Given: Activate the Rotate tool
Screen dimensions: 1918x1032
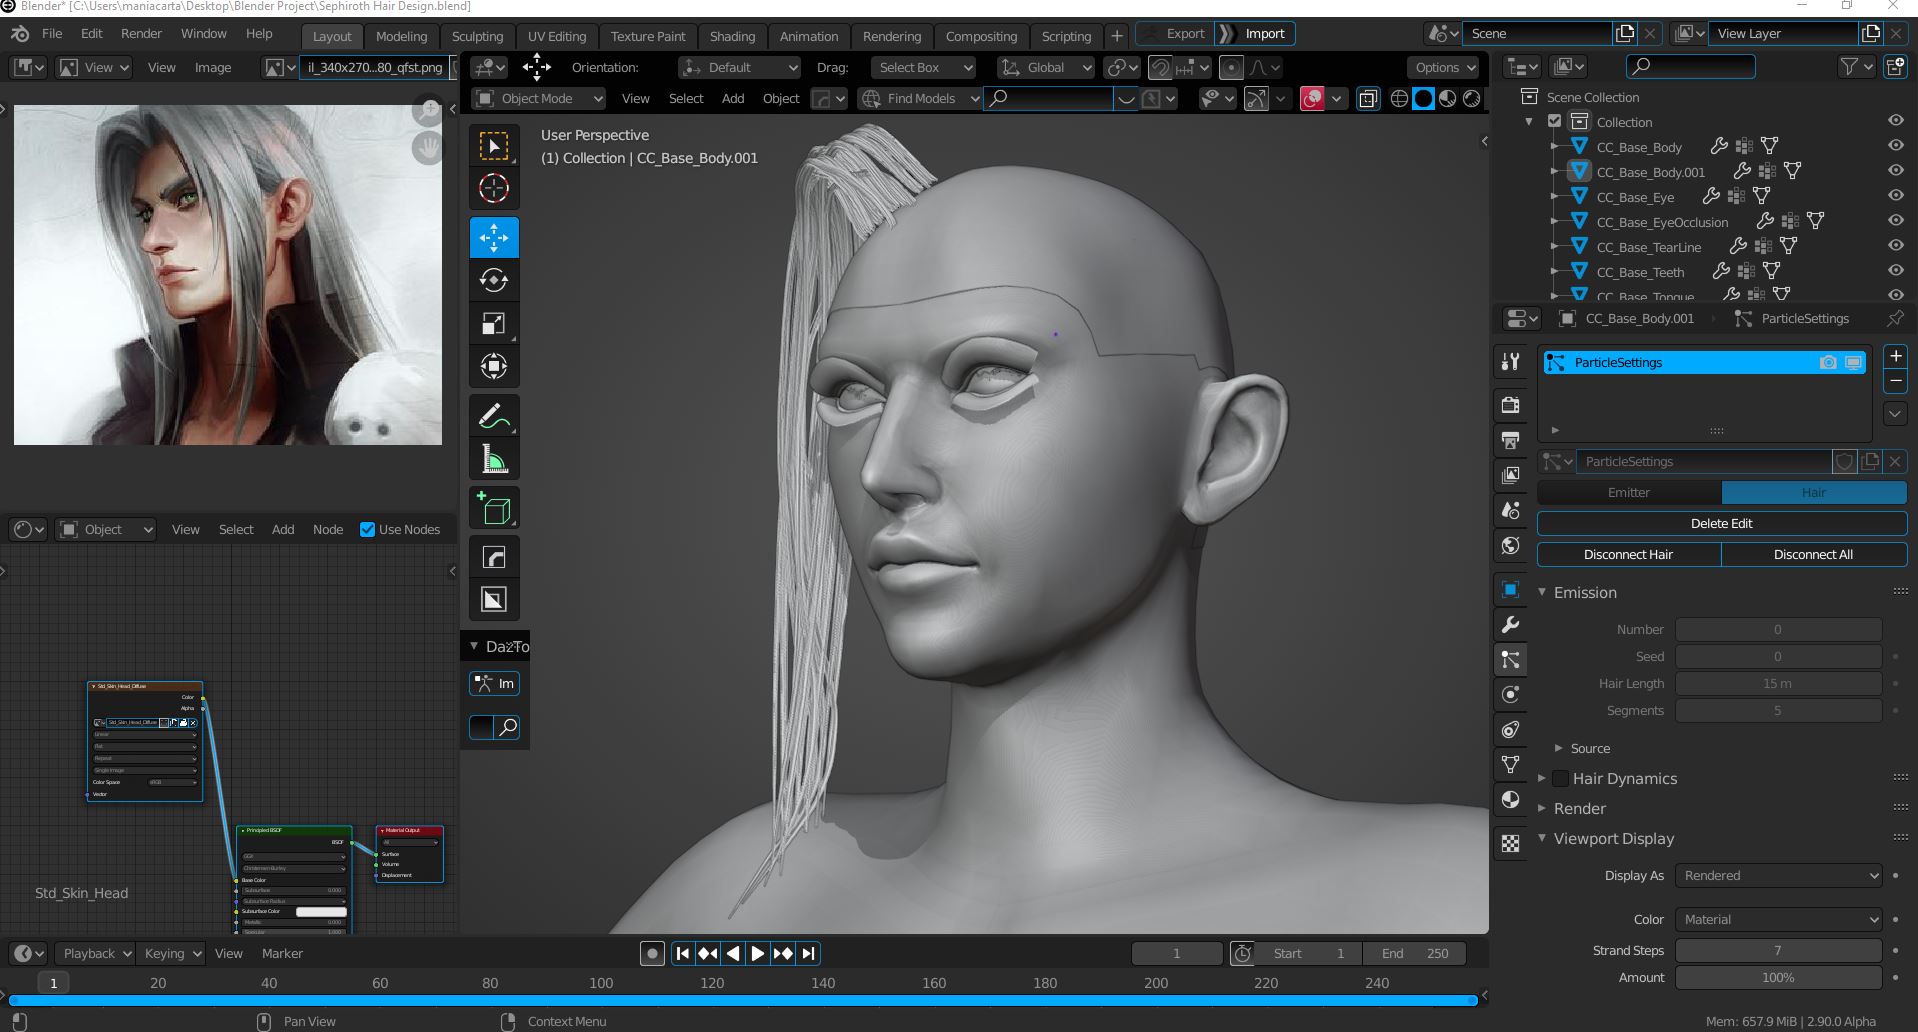Looking at the screenshot, I should [x=494, y=281].
